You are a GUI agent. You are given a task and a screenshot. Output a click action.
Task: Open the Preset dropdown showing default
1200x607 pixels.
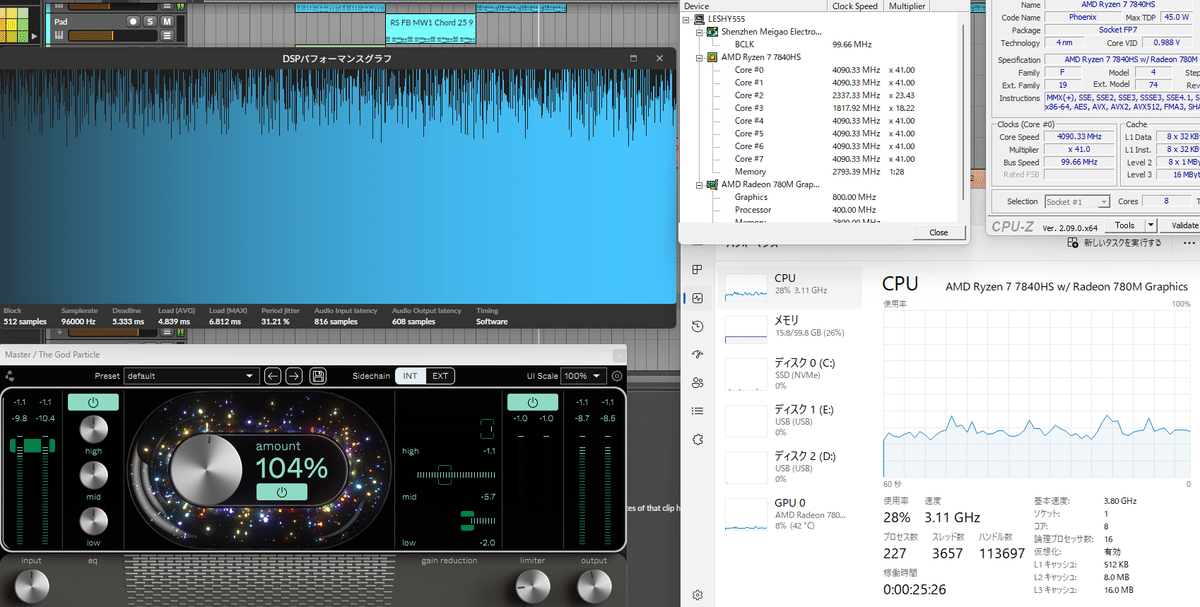pos(191,376)
